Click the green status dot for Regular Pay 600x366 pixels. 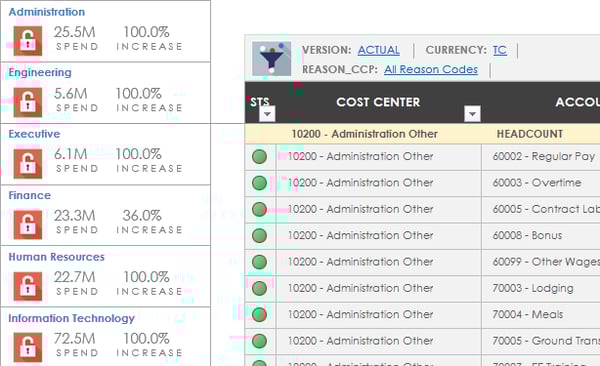click(259, 157)
